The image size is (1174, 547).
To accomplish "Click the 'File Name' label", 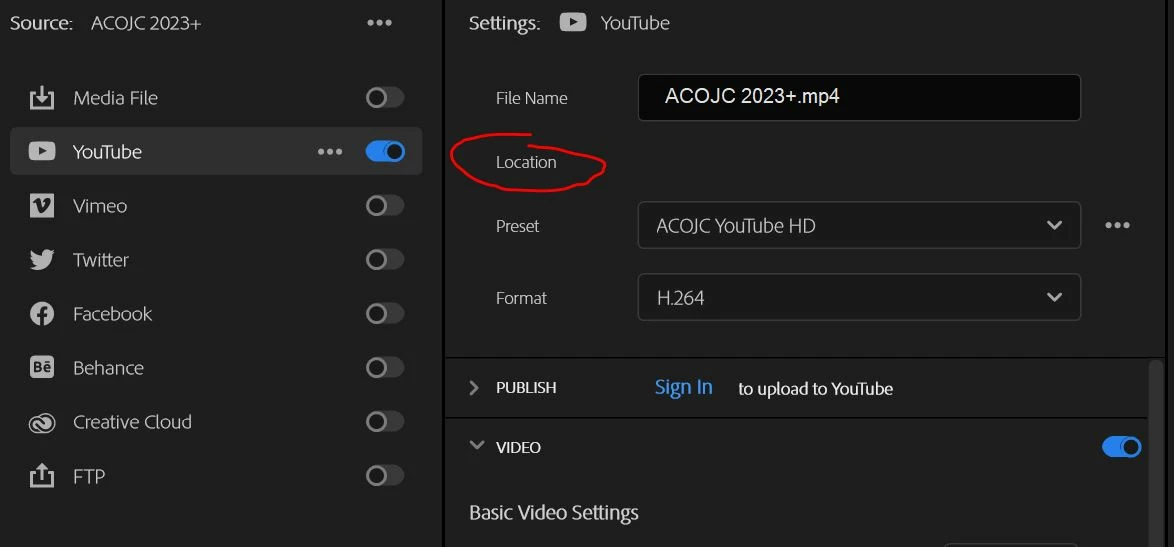I will coord(531,98).
